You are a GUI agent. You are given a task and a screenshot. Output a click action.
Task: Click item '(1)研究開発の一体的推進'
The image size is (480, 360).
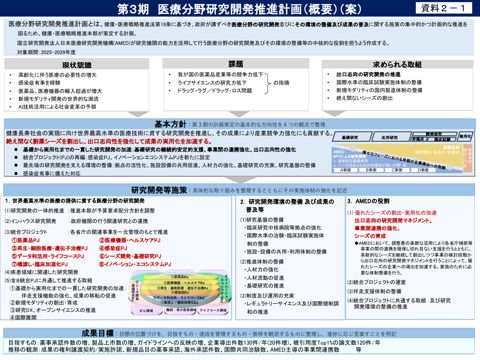pyautogui.click(x=34, y=211)
